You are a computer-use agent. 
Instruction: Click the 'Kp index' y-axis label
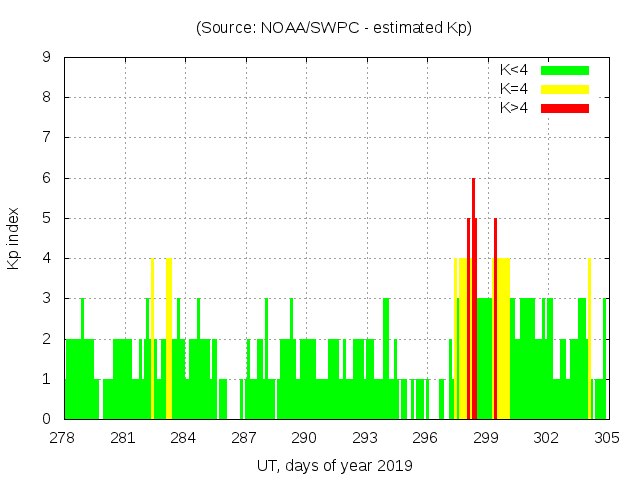coord(14,238)
